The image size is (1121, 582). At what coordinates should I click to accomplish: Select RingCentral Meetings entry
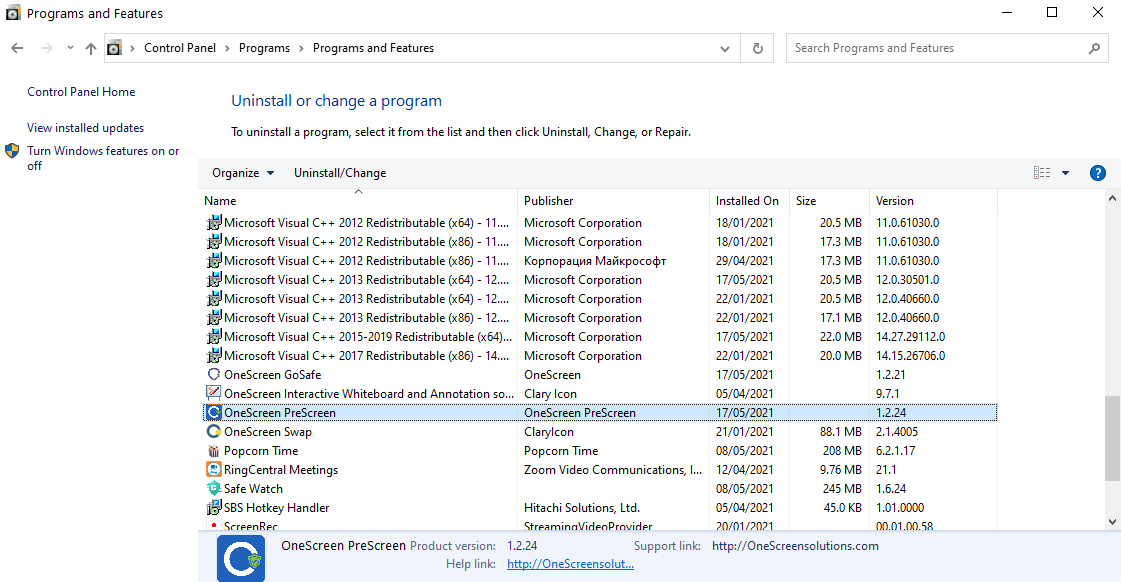pyautogui.click(x=600, y=470)
